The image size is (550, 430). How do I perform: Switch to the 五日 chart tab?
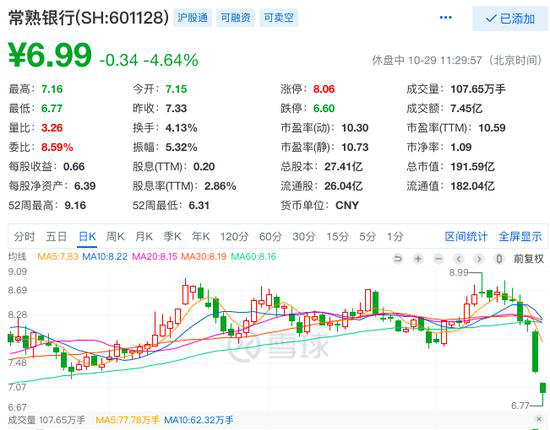56,236
